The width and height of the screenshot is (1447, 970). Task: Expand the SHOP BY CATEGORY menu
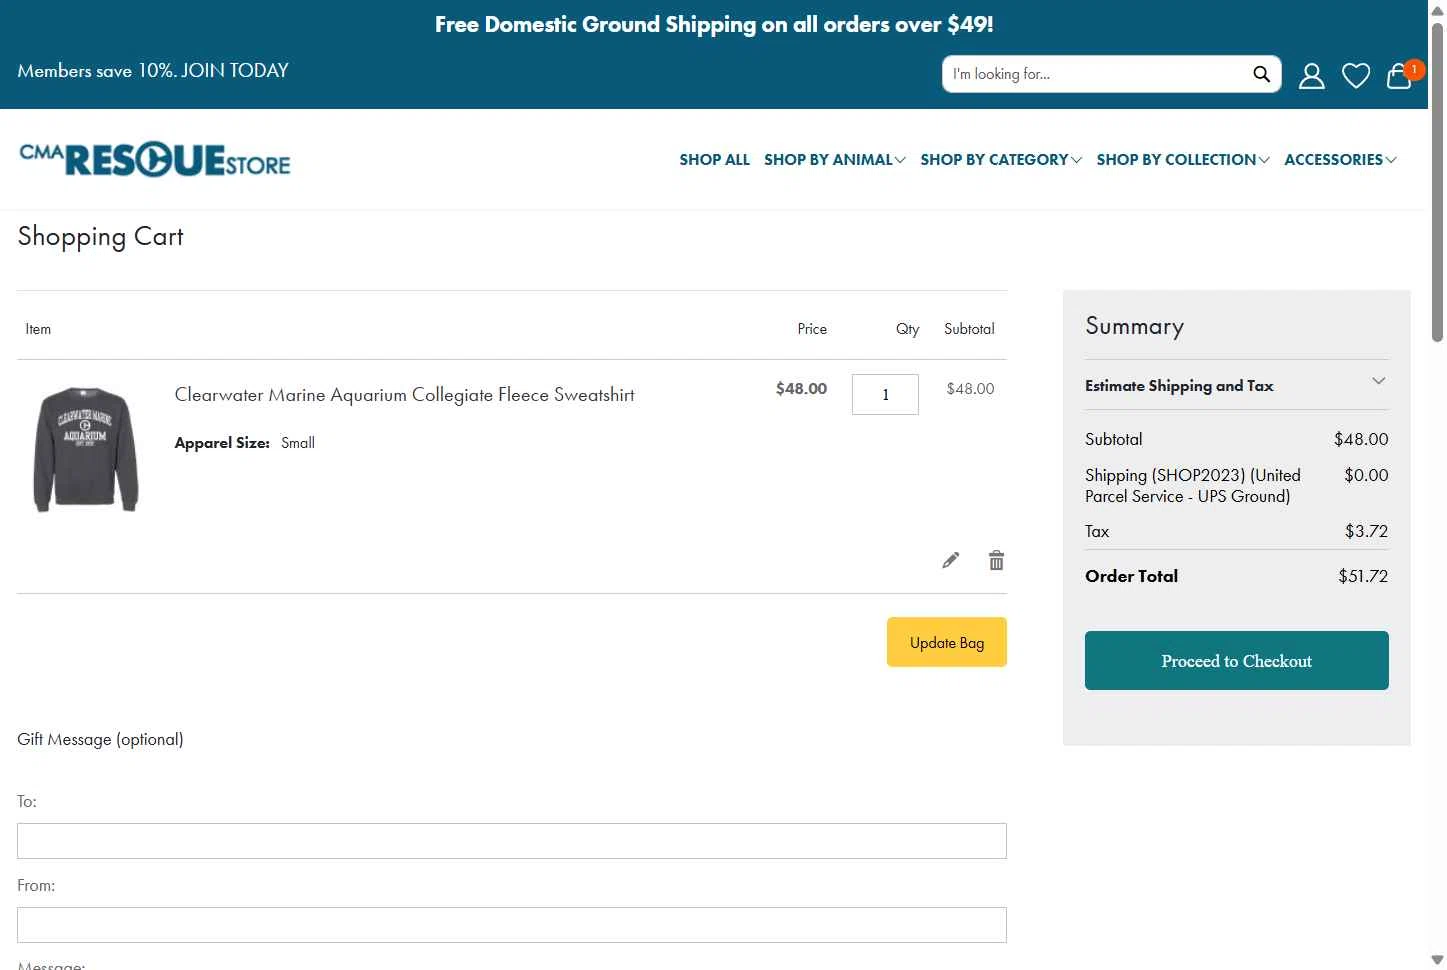click(1001, 160)
